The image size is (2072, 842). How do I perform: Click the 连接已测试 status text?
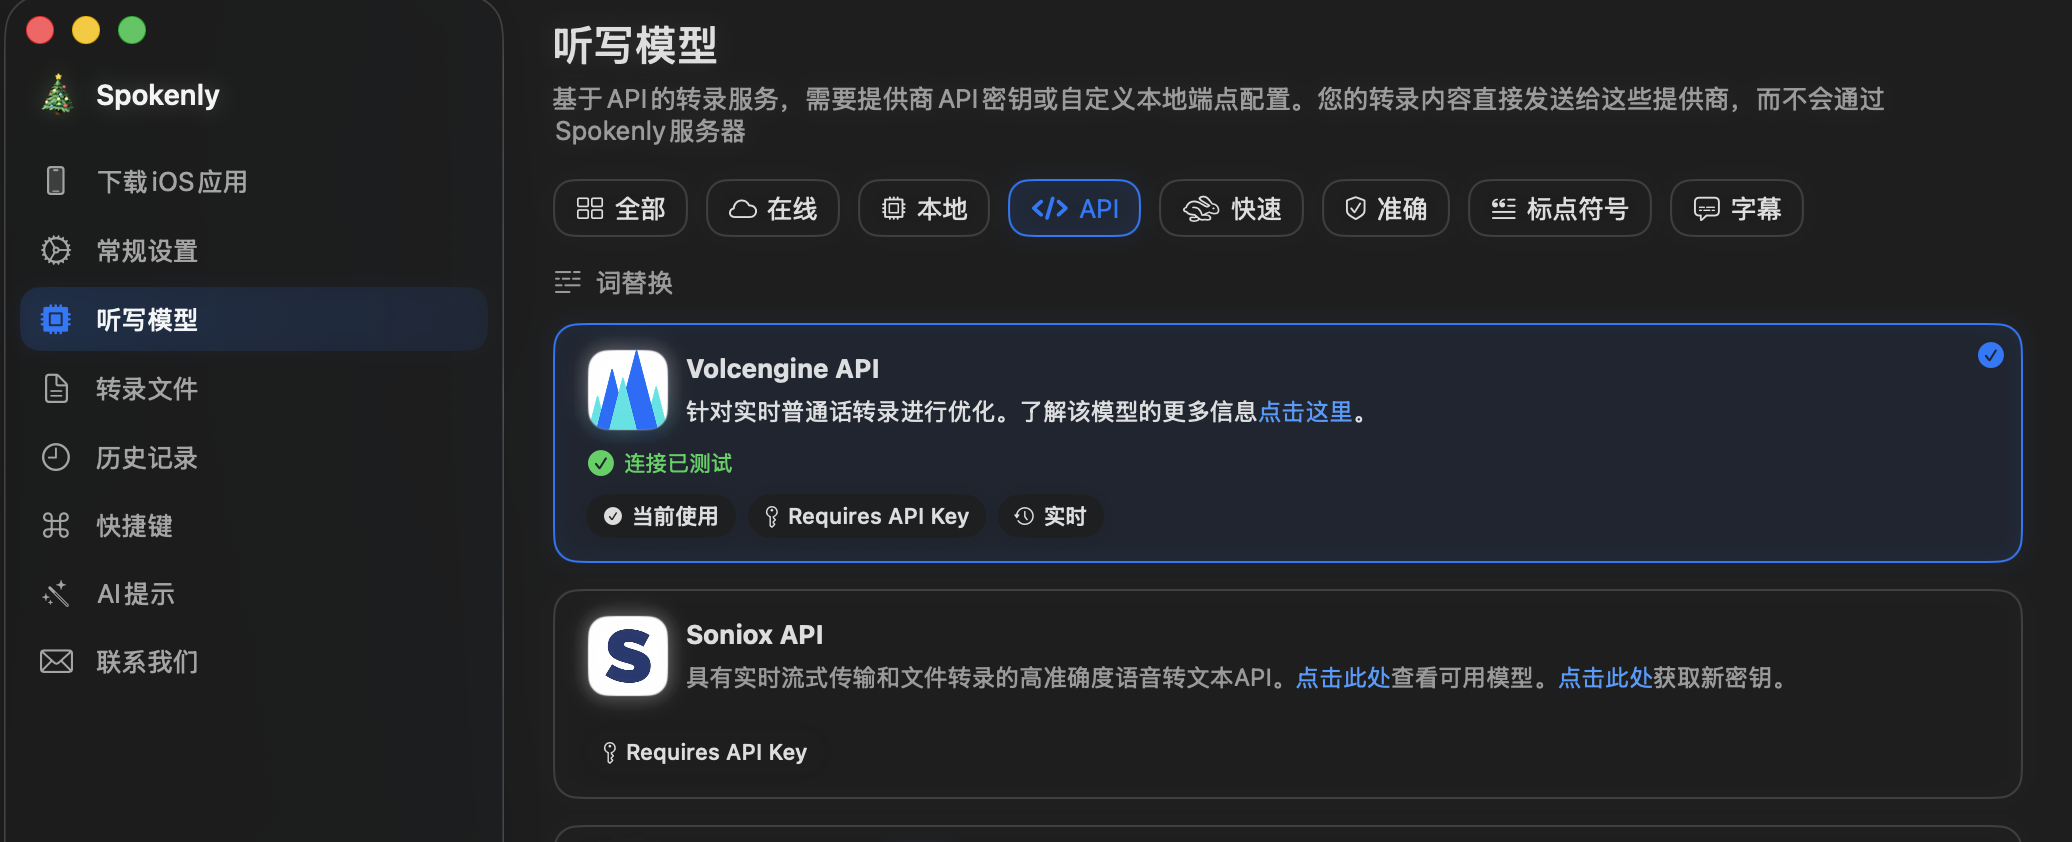(x=678, y=463)
